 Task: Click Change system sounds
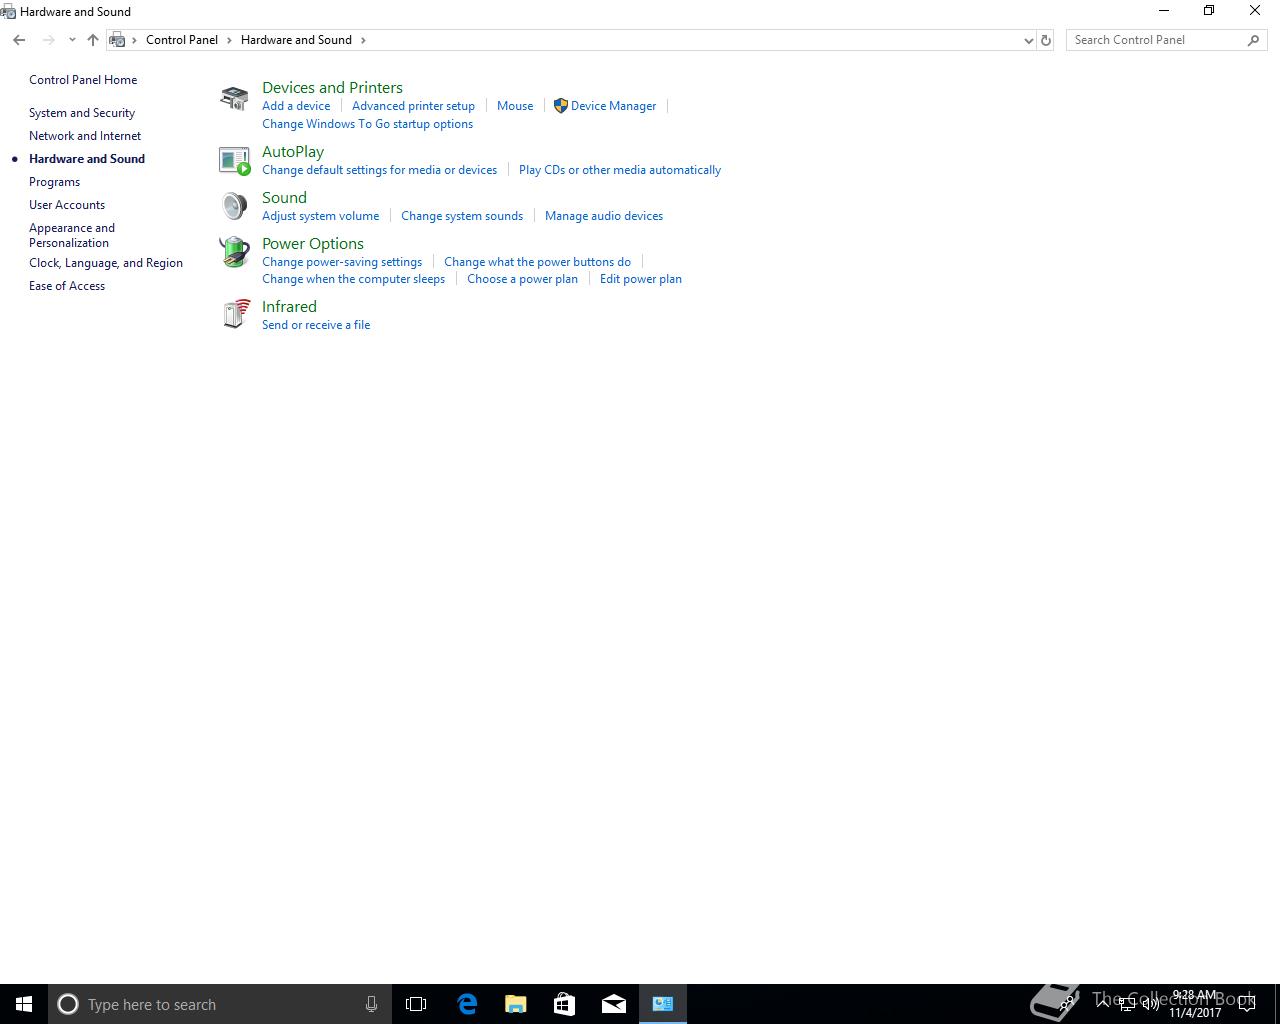462,216
